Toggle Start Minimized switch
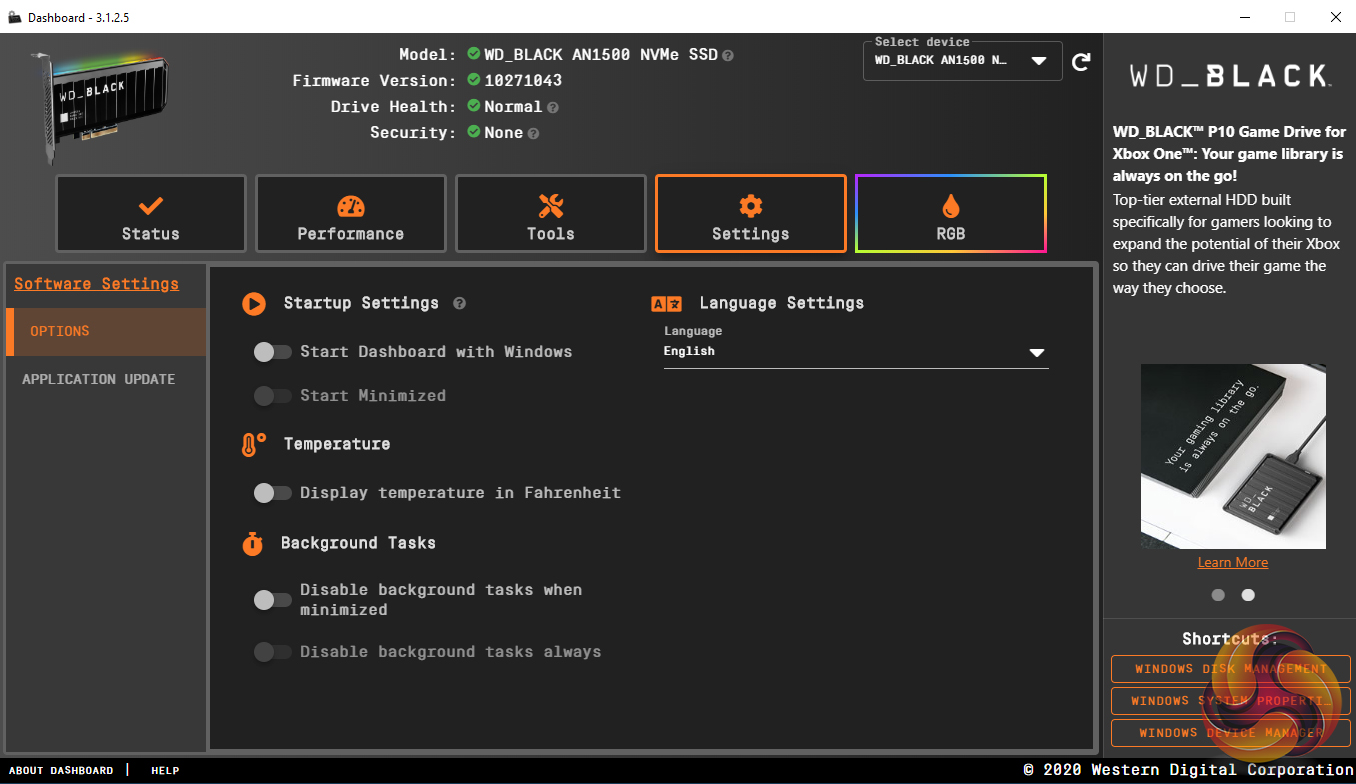This screenshot has height=784, width=1356. click(272, 396)
